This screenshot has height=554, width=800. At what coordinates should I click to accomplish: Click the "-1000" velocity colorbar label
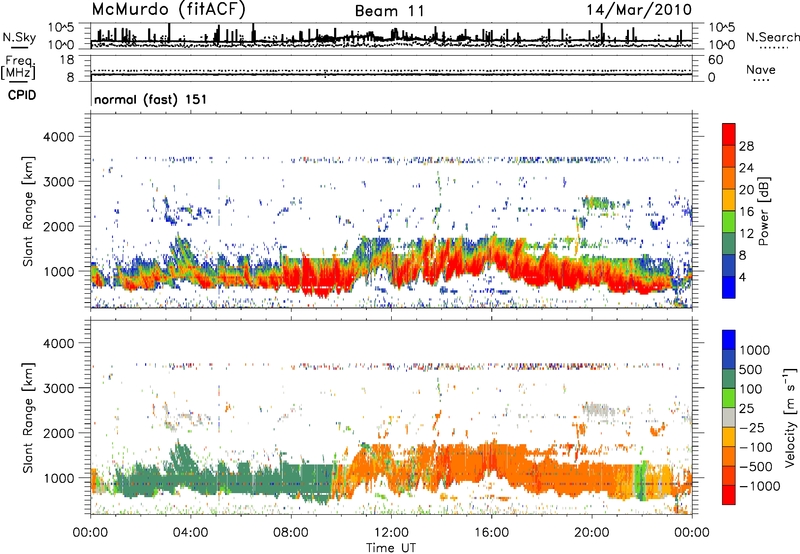click(759, 486)
